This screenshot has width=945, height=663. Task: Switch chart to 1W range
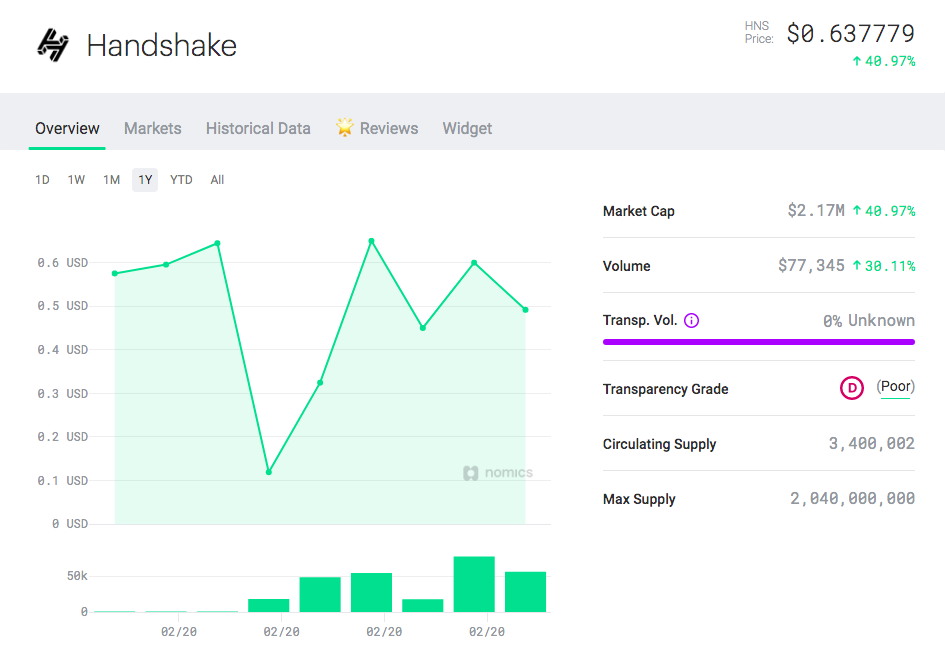coord(76,180)
